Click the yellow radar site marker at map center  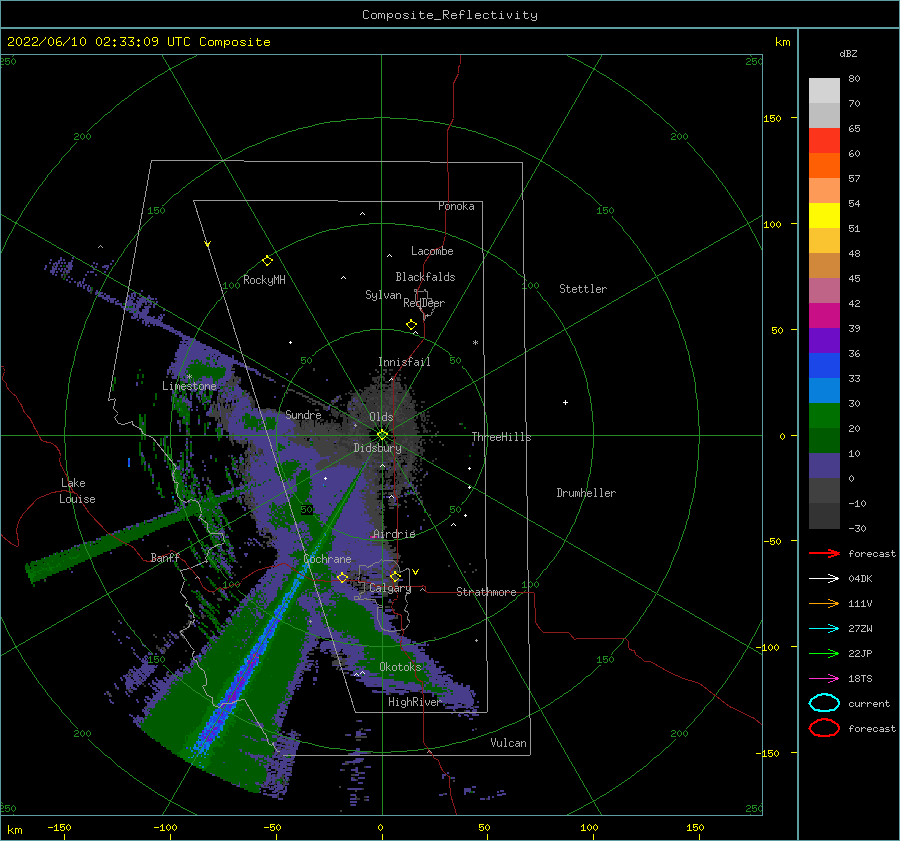pyautogui.click(x=382, y=435)
